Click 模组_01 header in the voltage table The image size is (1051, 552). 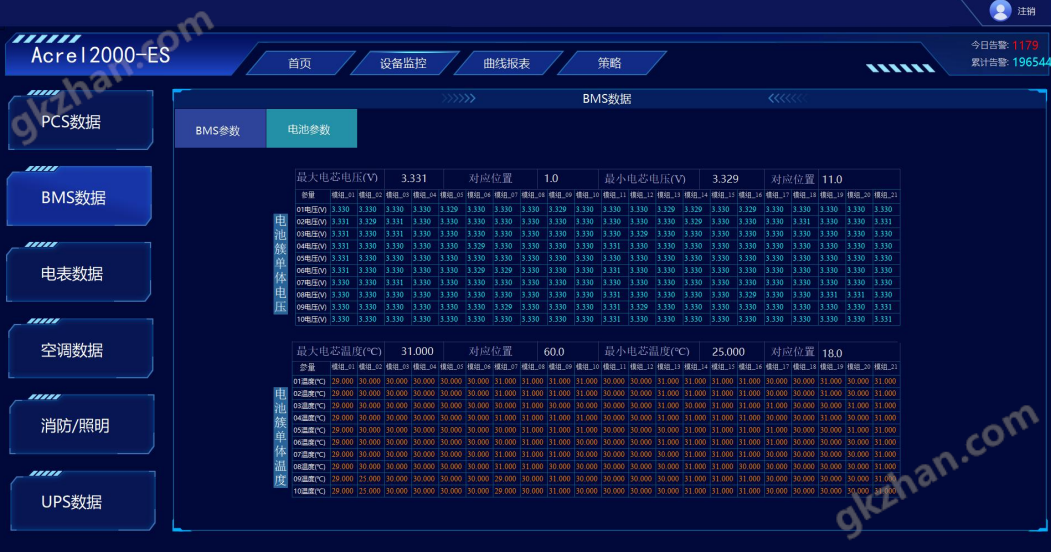tap(343, 195)
